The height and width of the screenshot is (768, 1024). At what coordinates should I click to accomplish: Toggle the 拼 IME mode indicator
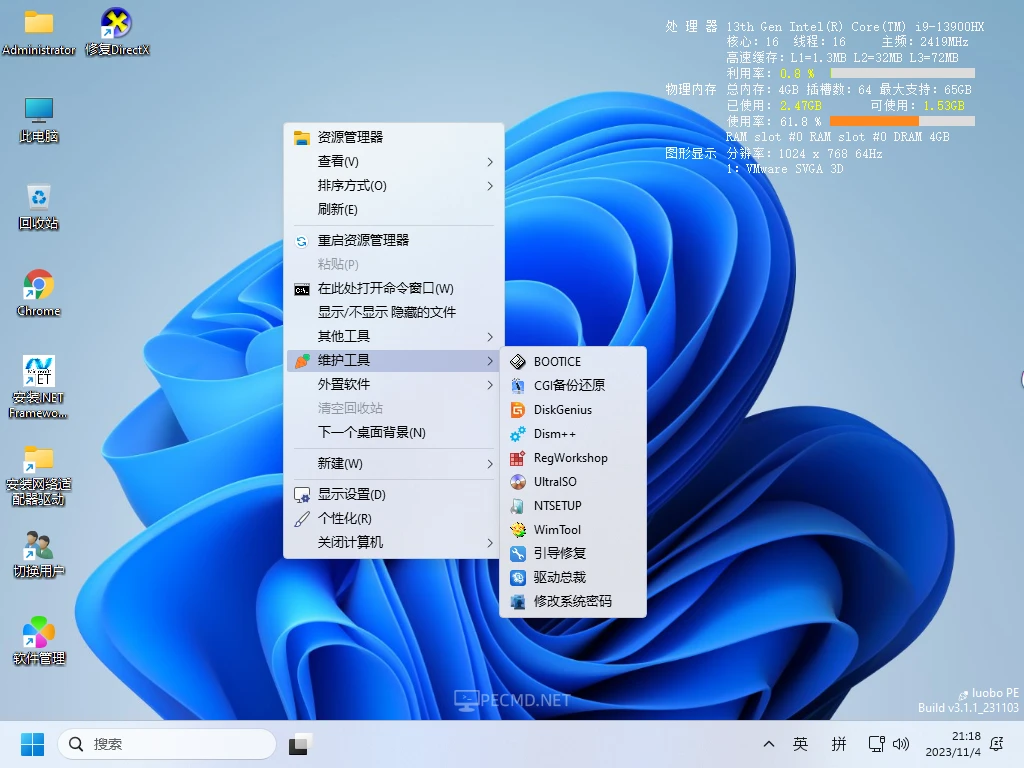[839, 744]
